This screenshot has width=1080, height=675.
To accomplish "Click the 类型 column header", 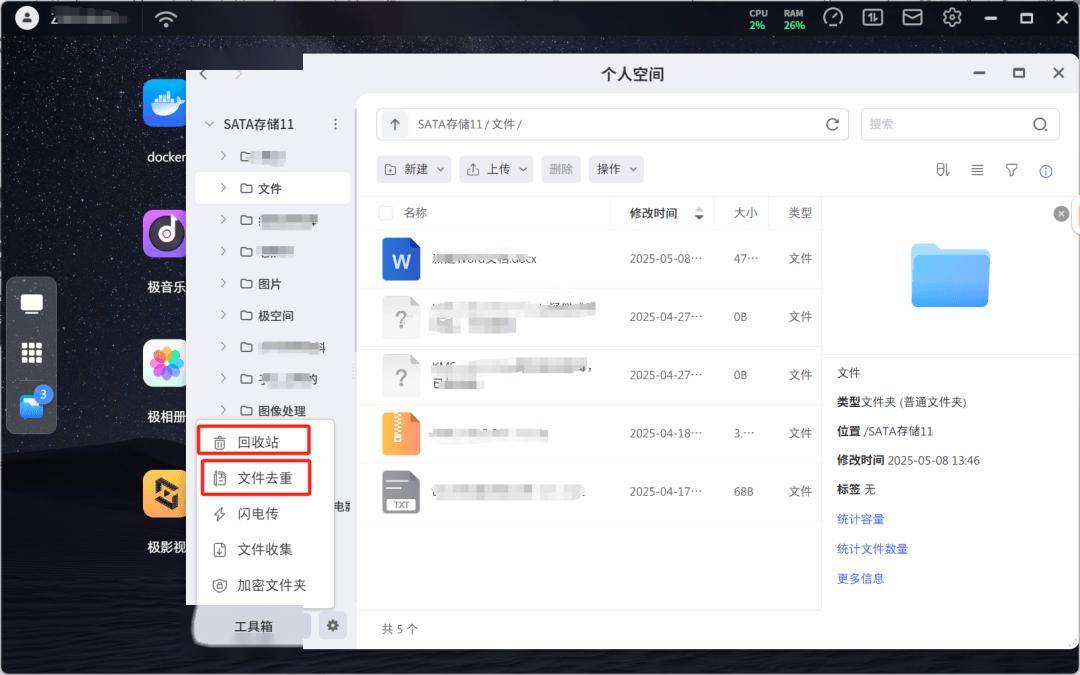I will pos(800,213).
